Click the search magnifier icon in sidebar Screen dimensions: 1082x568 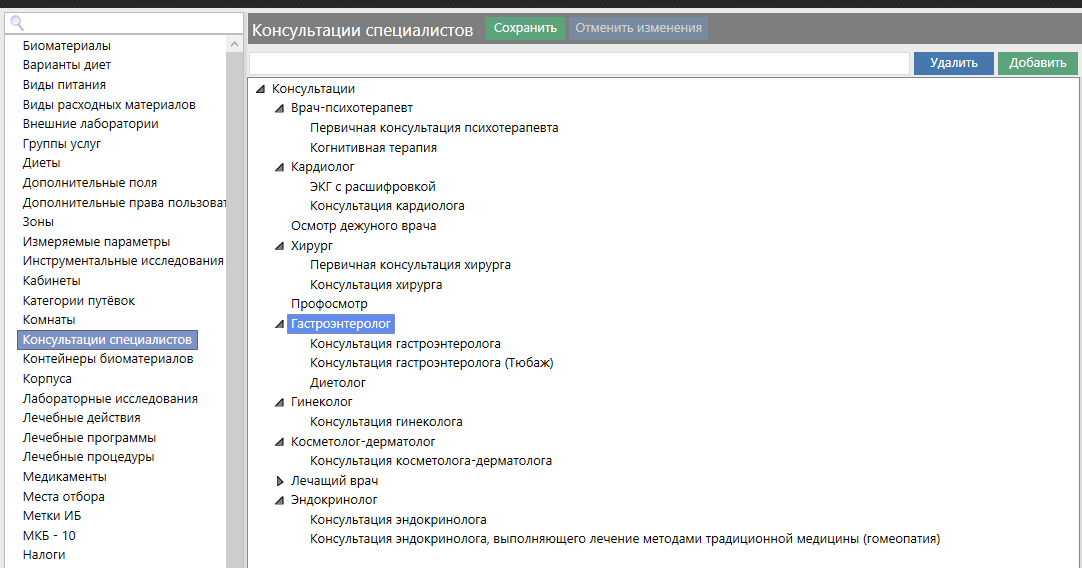coord(16,23)
